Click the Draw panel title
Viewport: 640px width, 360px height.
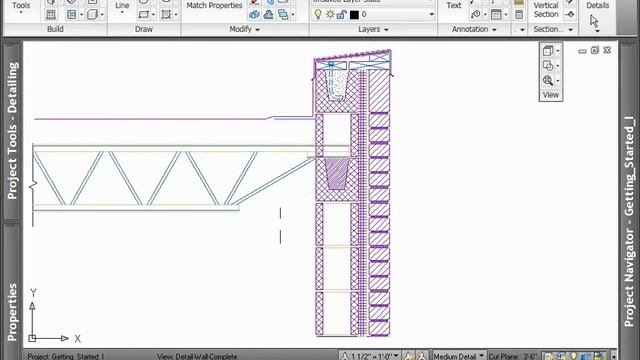click(144, 29)
